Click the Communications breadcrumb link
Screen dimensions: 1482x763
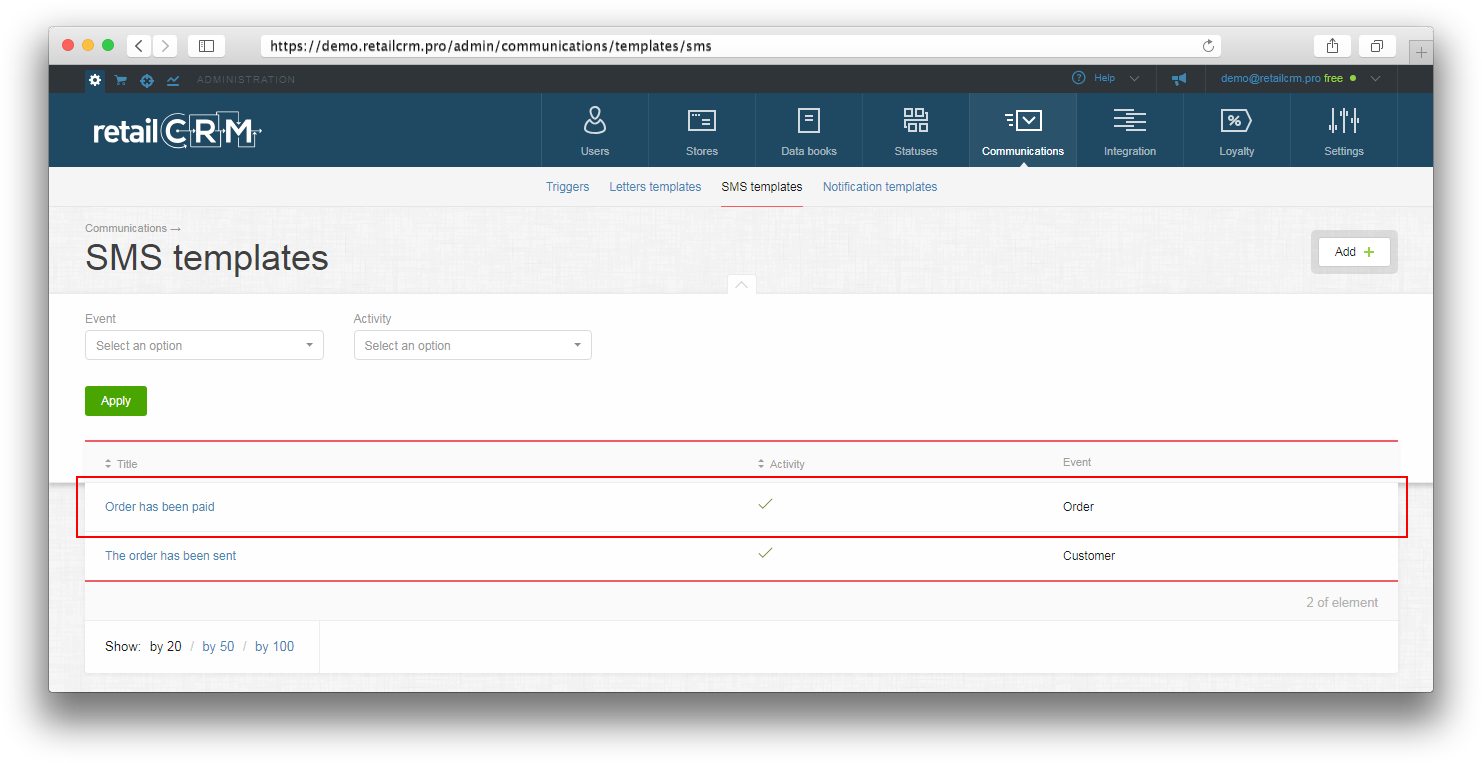pyautogui.click(x=126, y=228)
